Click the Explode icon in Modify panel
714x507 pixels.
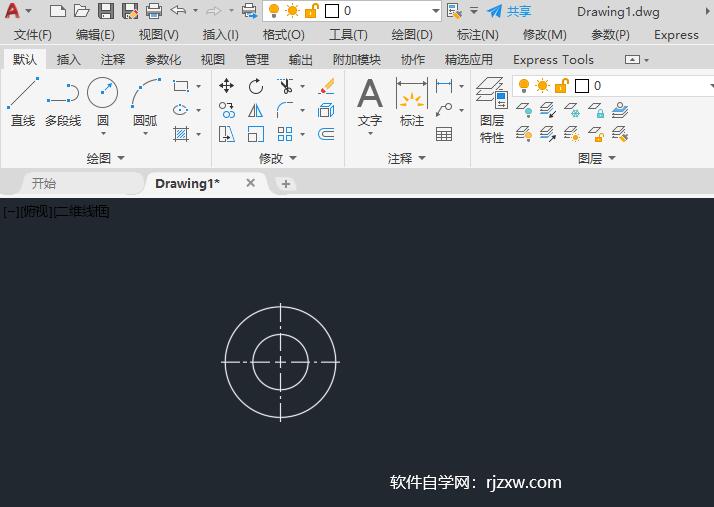326,110
